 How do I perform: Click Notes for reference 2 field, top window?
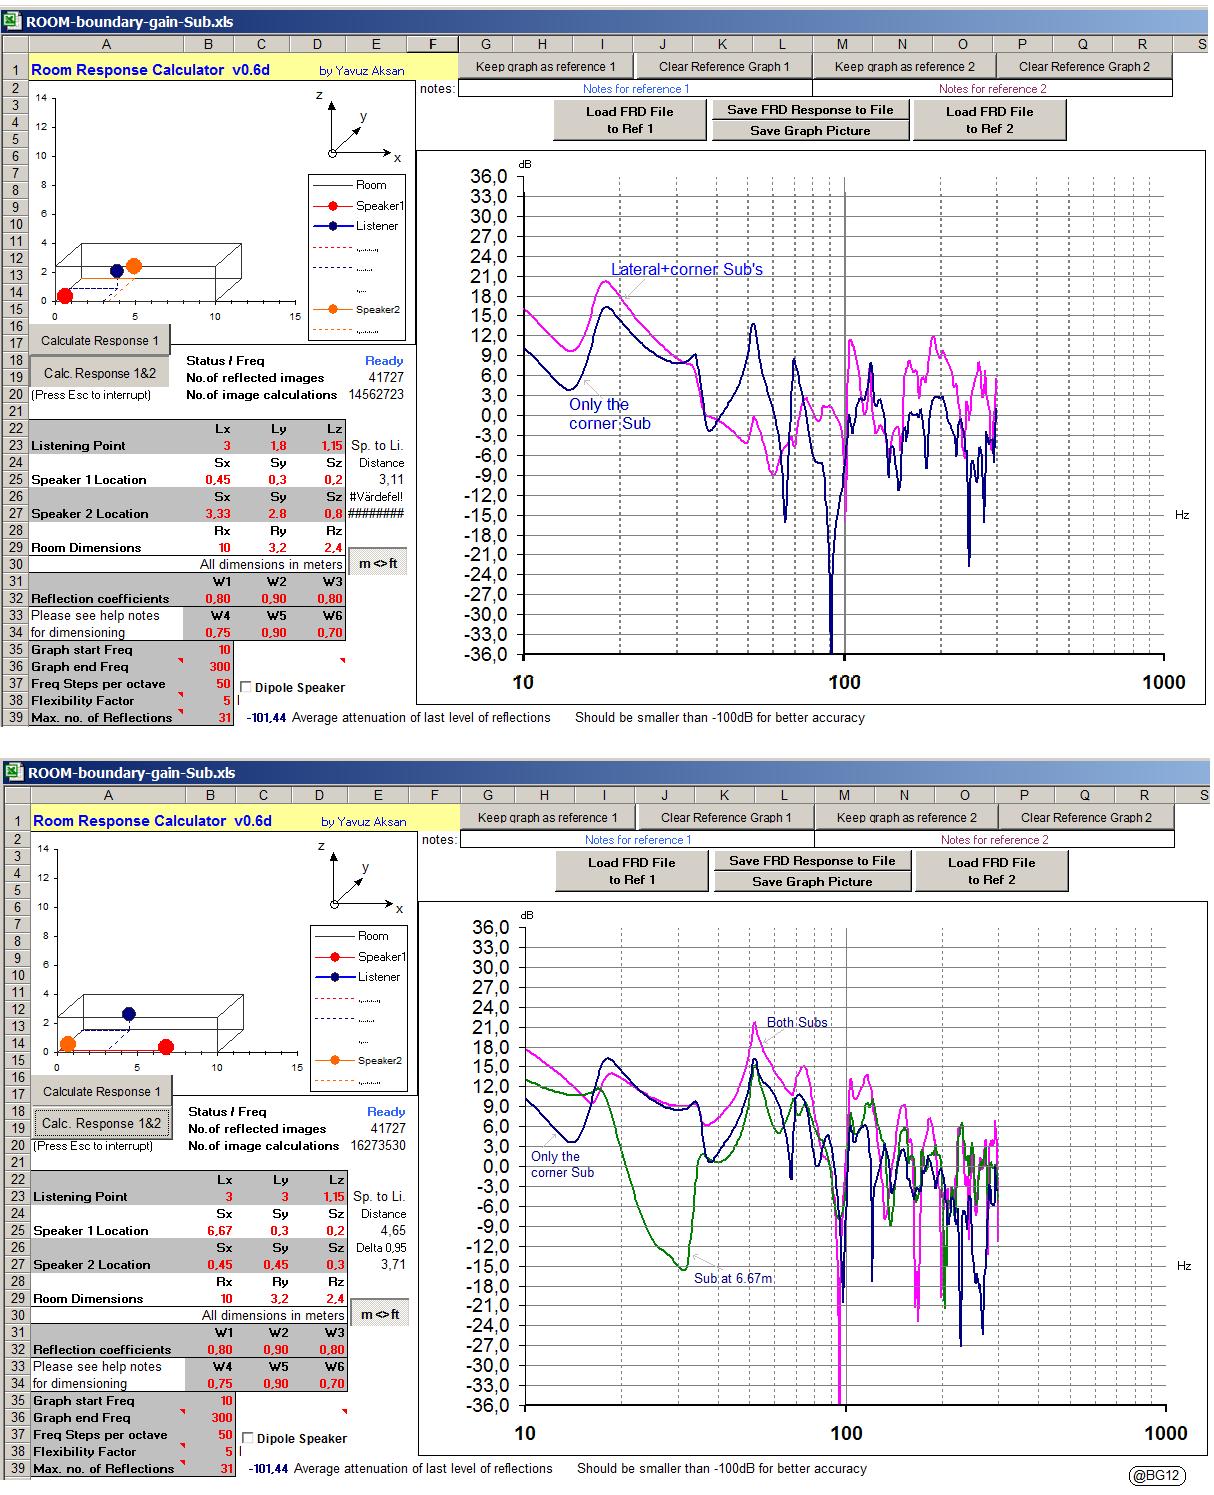coord(992,89)
